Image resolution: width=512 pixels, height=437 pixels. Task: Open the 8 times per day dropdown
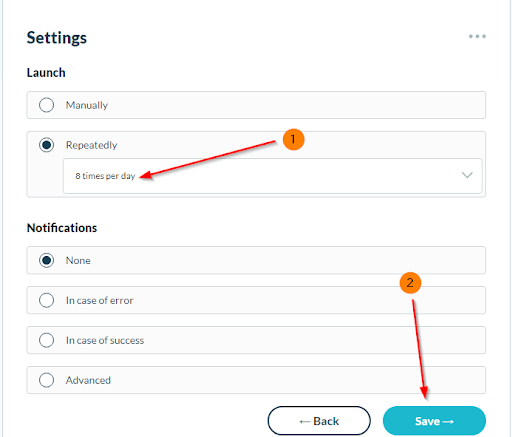(273, 176)
